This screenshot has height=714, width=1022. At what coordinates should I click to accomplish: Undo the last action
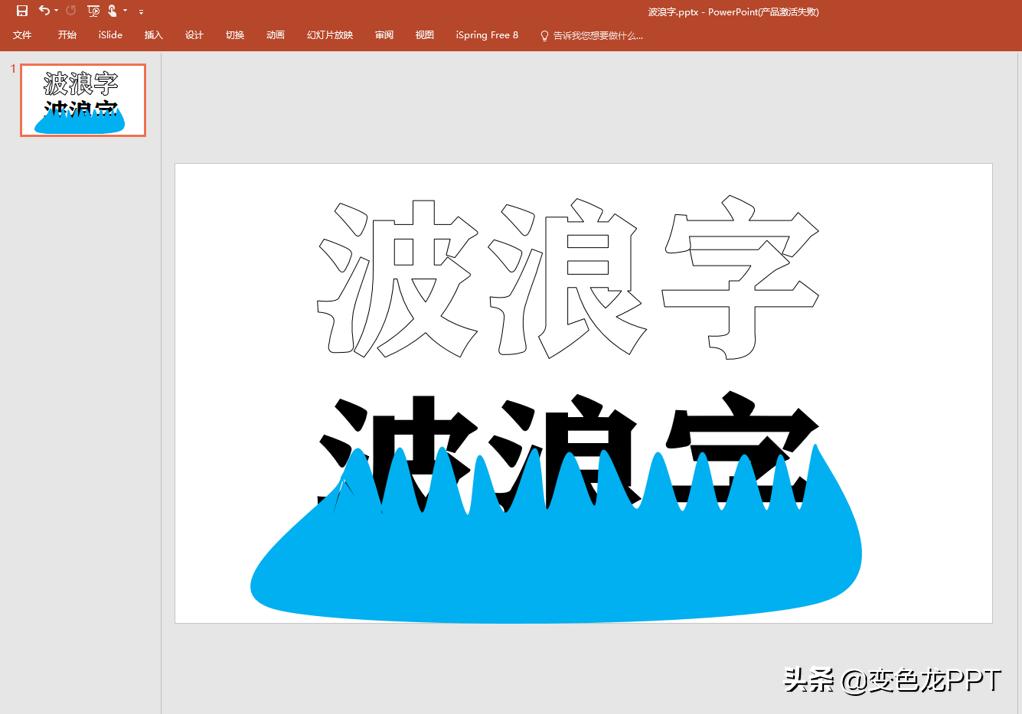(45, 11)
